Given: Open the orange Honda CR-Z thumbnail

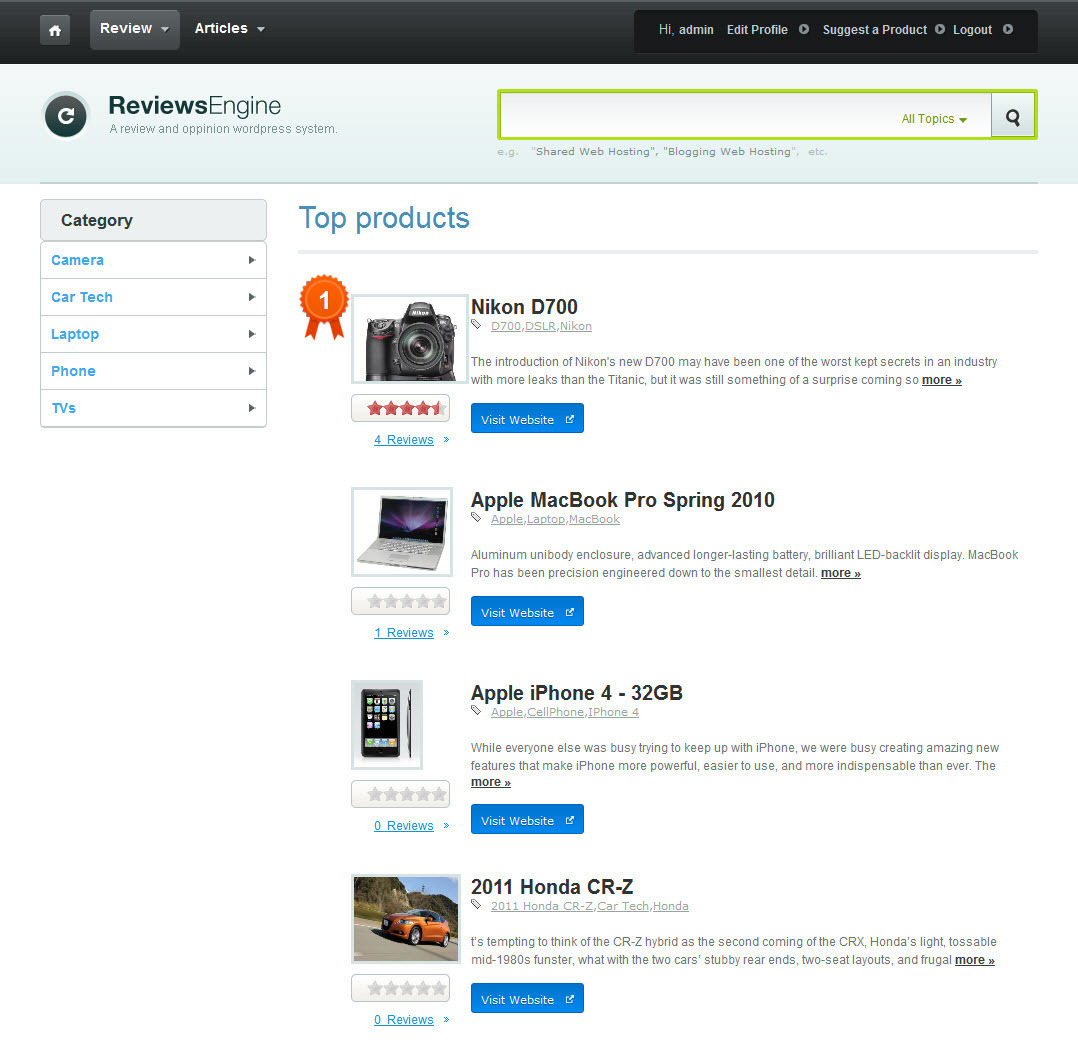Looking at the screenshot, I should 406,919.
